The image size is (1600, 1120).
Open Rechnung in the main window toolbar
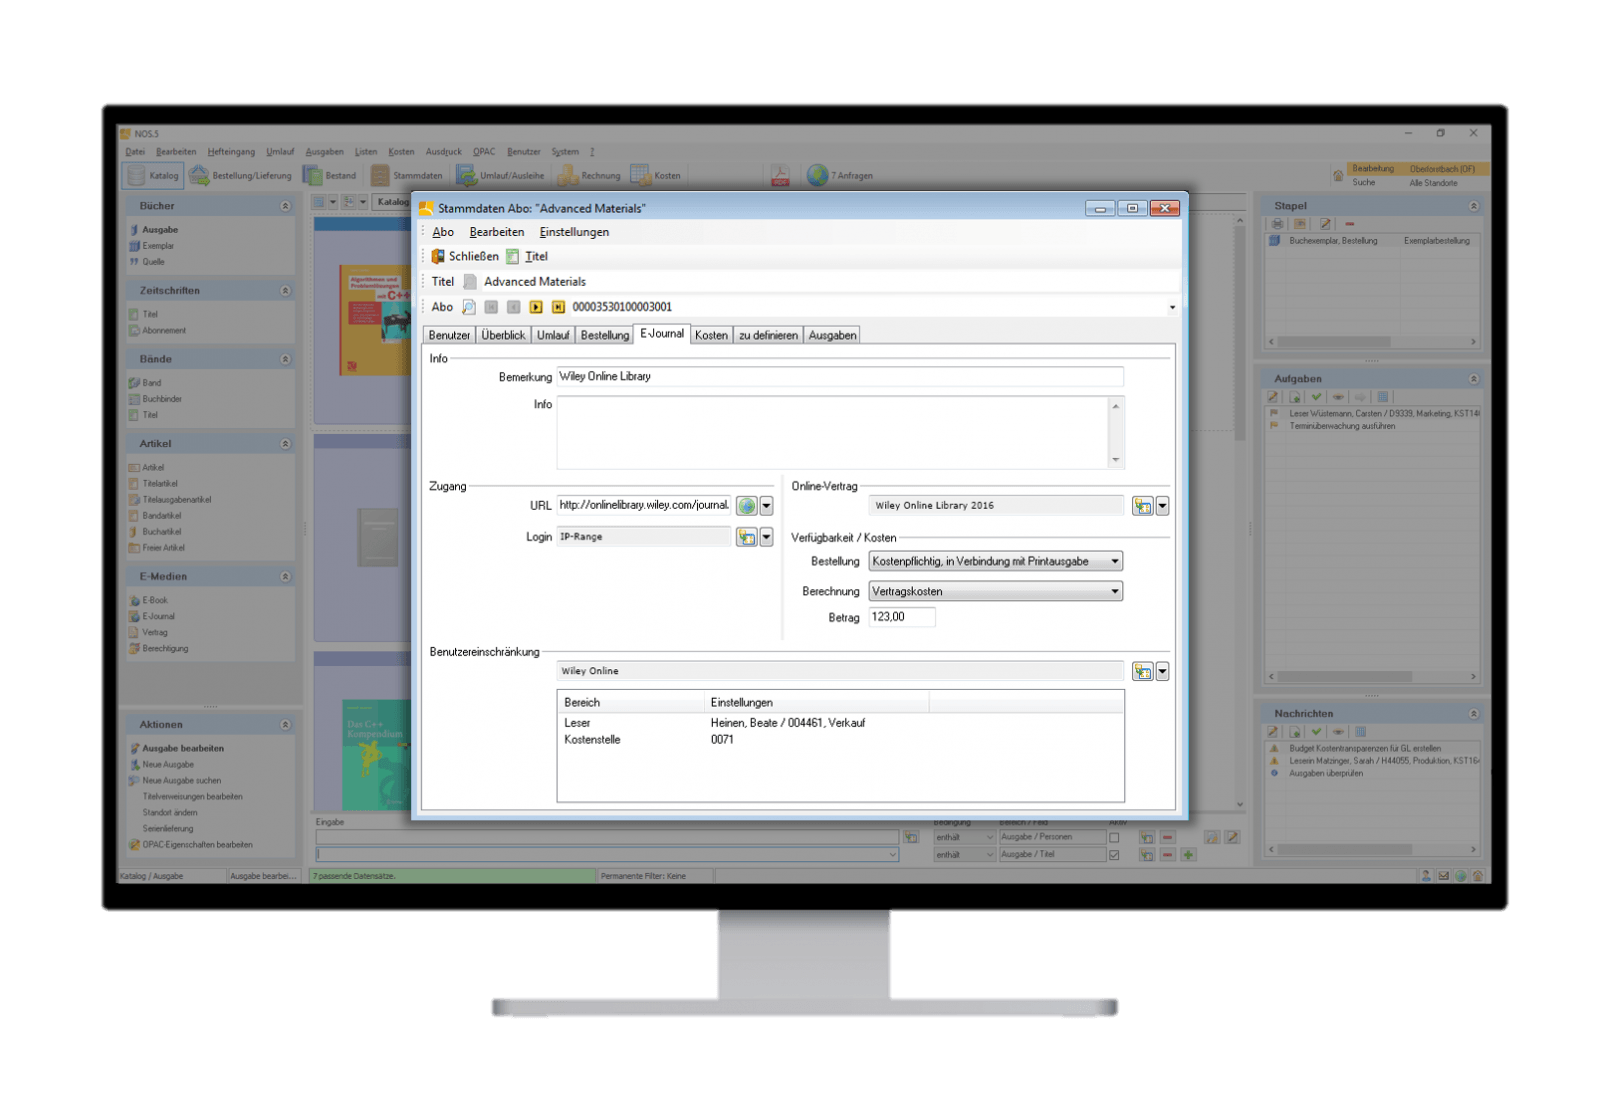[590, 176]
